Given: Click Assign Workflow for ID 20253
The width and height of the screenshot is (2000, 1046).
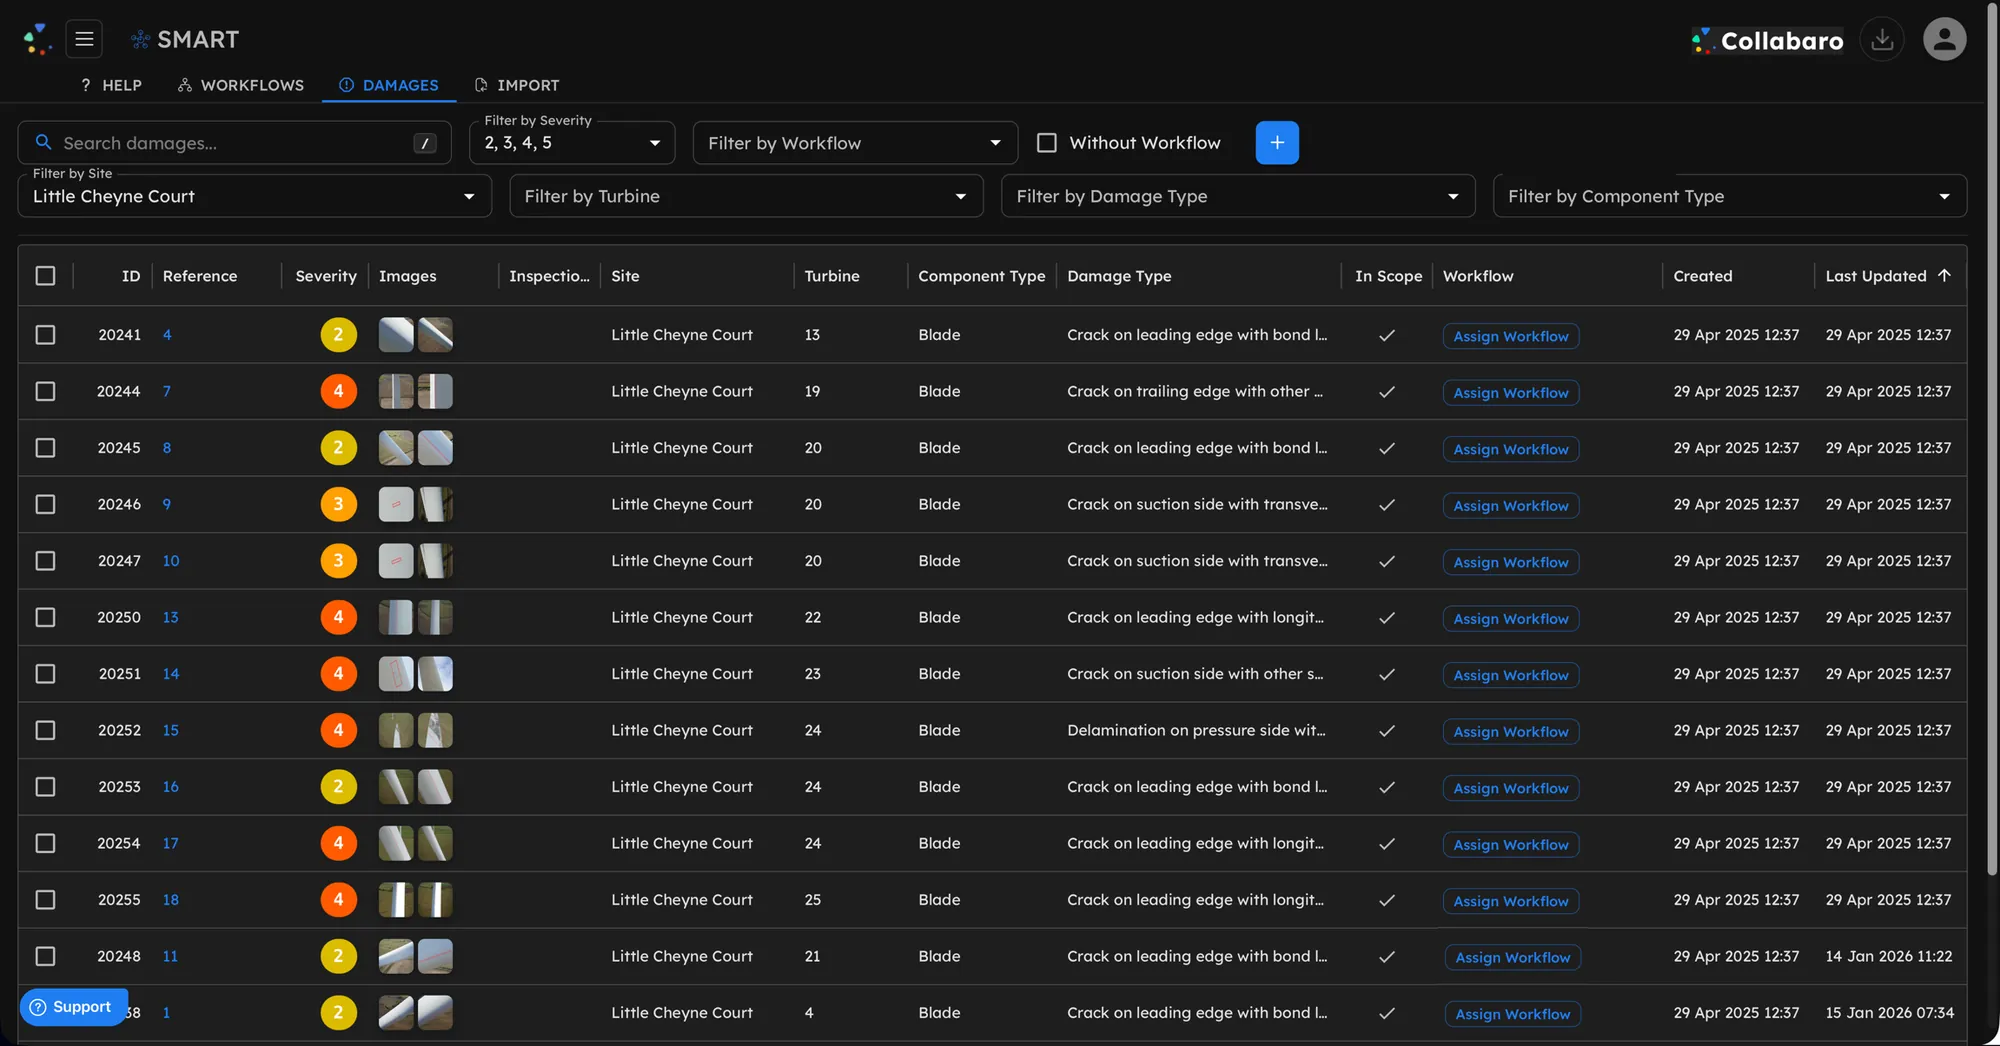Looking at the screenshot, I should tap(1511, 788).
